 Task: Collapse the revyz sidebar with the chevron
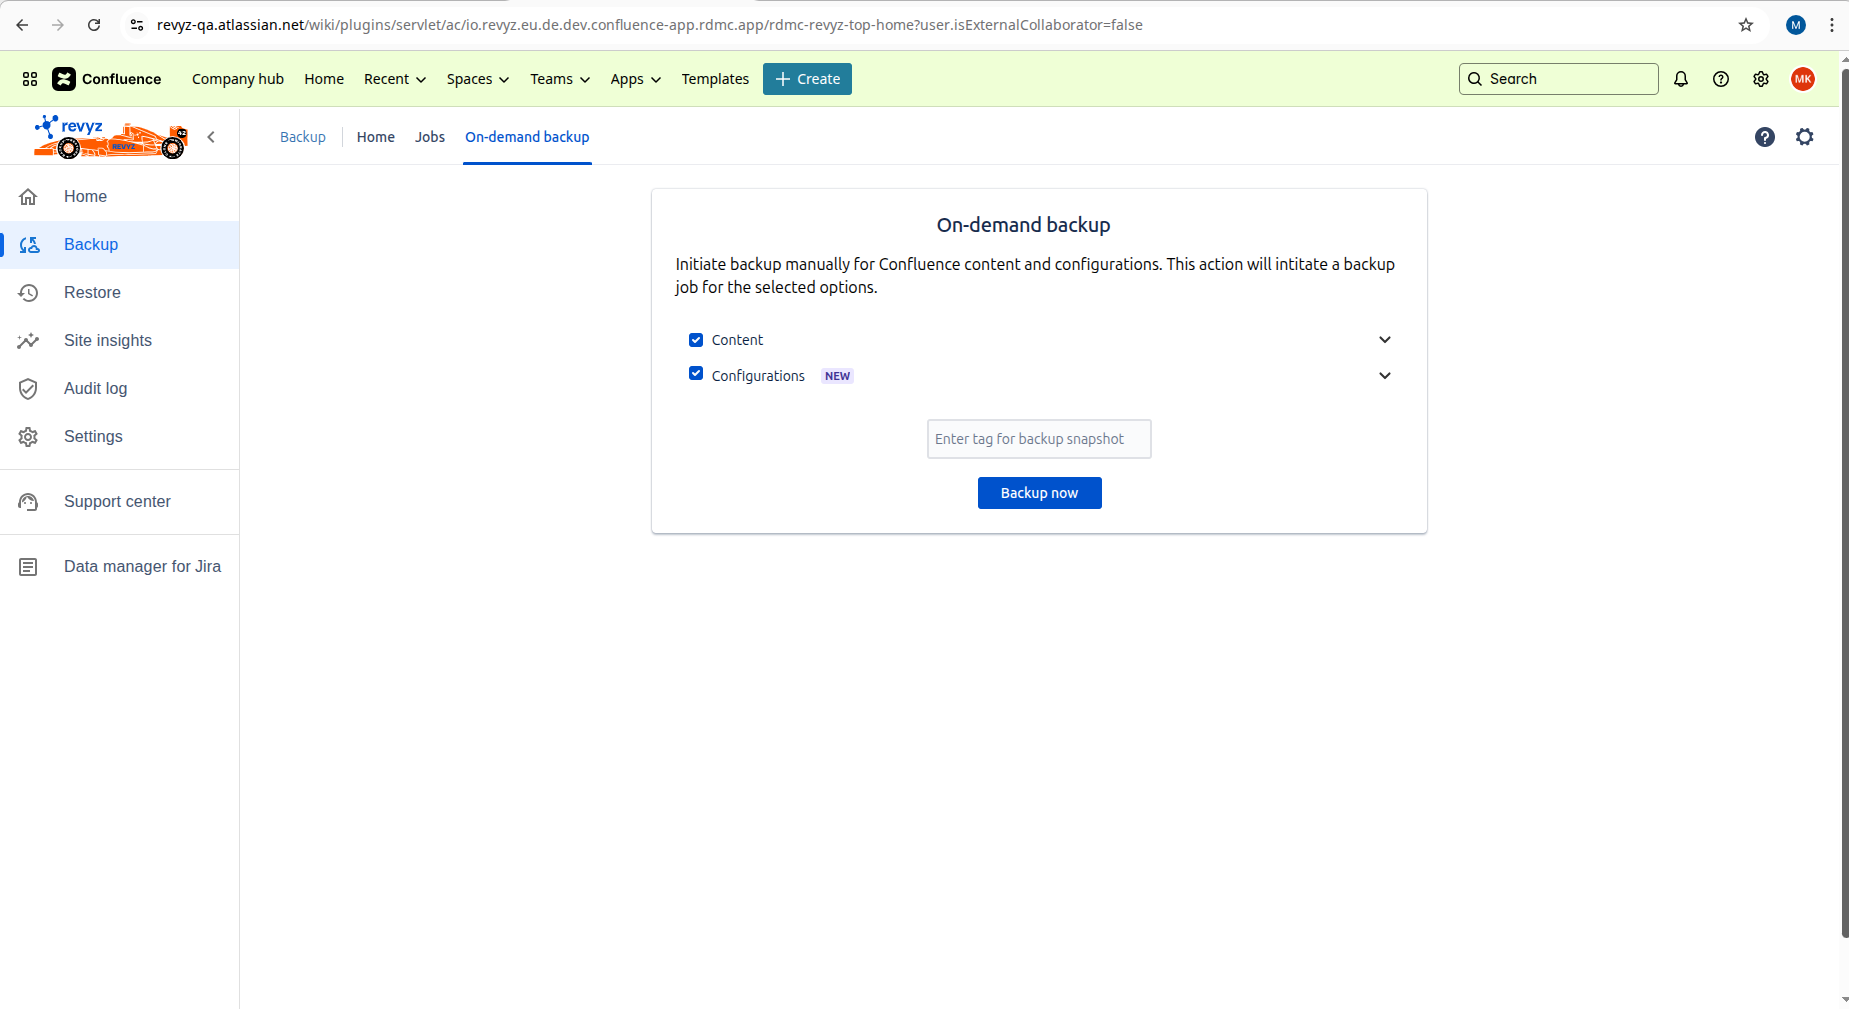pos(211,137)
